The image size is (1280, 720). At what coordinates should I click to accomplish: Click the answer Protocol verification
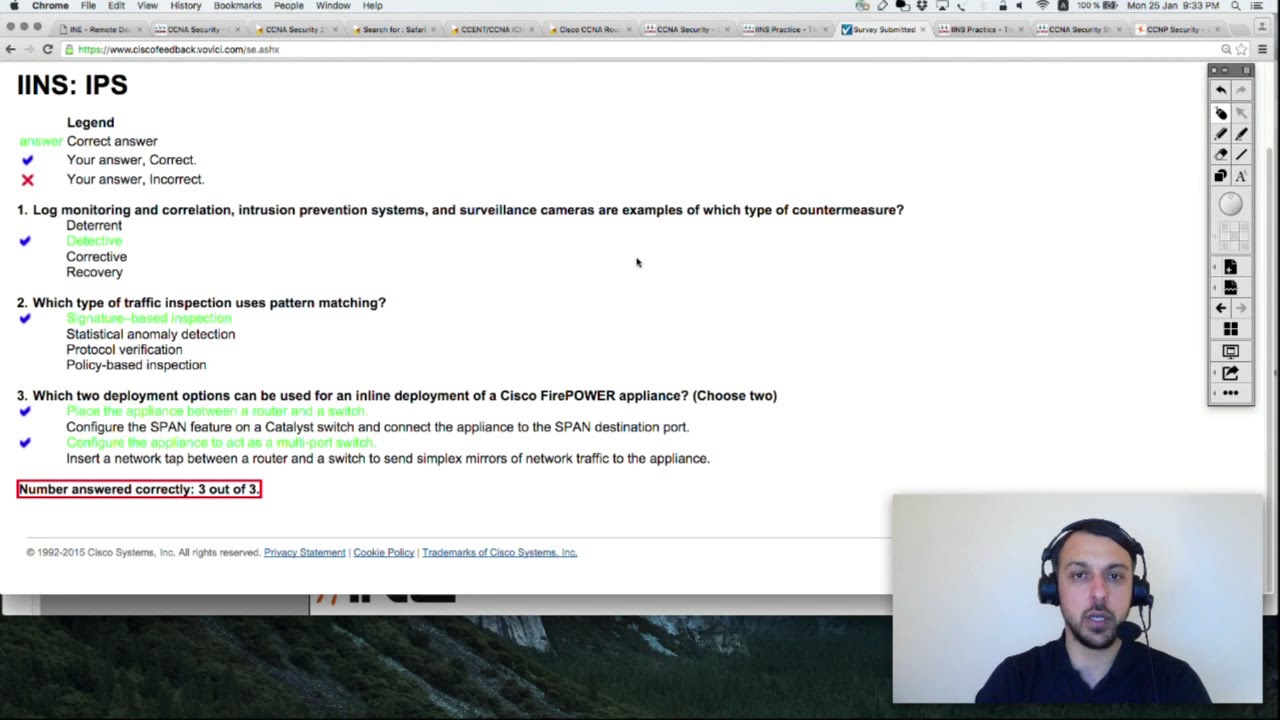[124, 350]
